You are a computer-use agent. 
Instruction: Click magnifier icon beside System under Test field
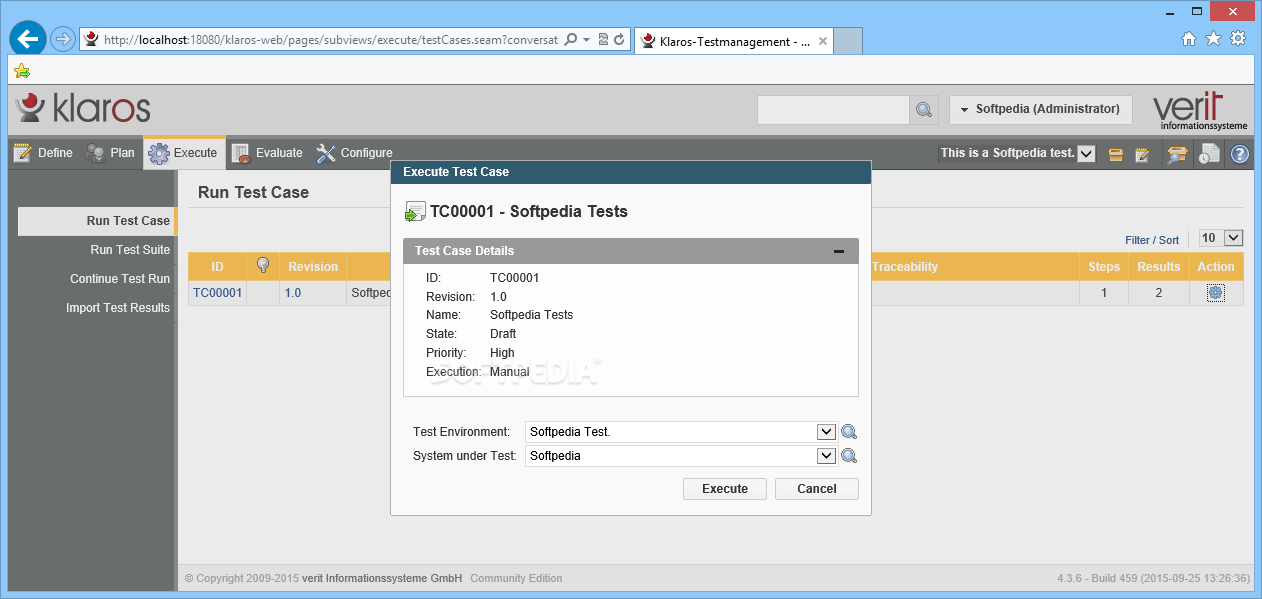click(849, 456)
